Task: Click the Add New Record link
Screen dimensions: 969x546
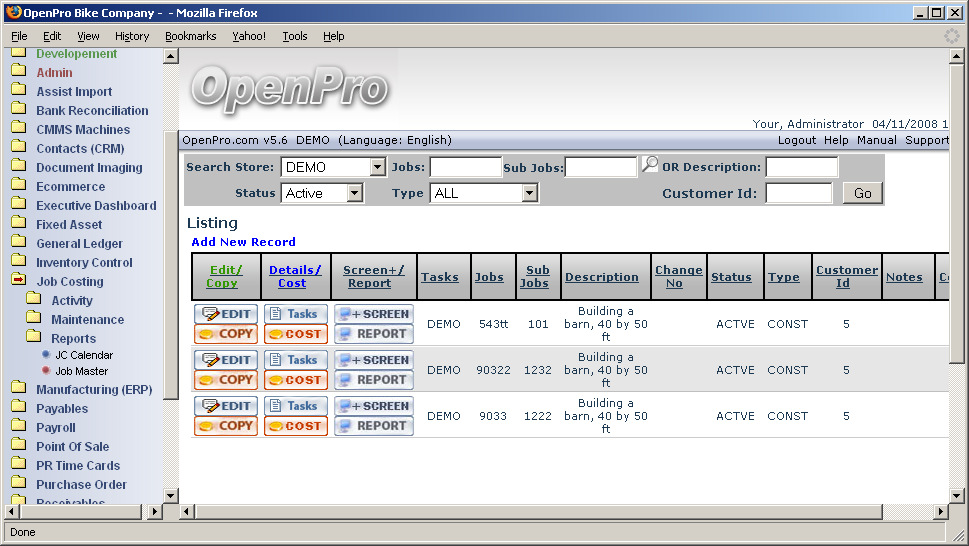Action: pyautogui.click(x=244, y=242)
